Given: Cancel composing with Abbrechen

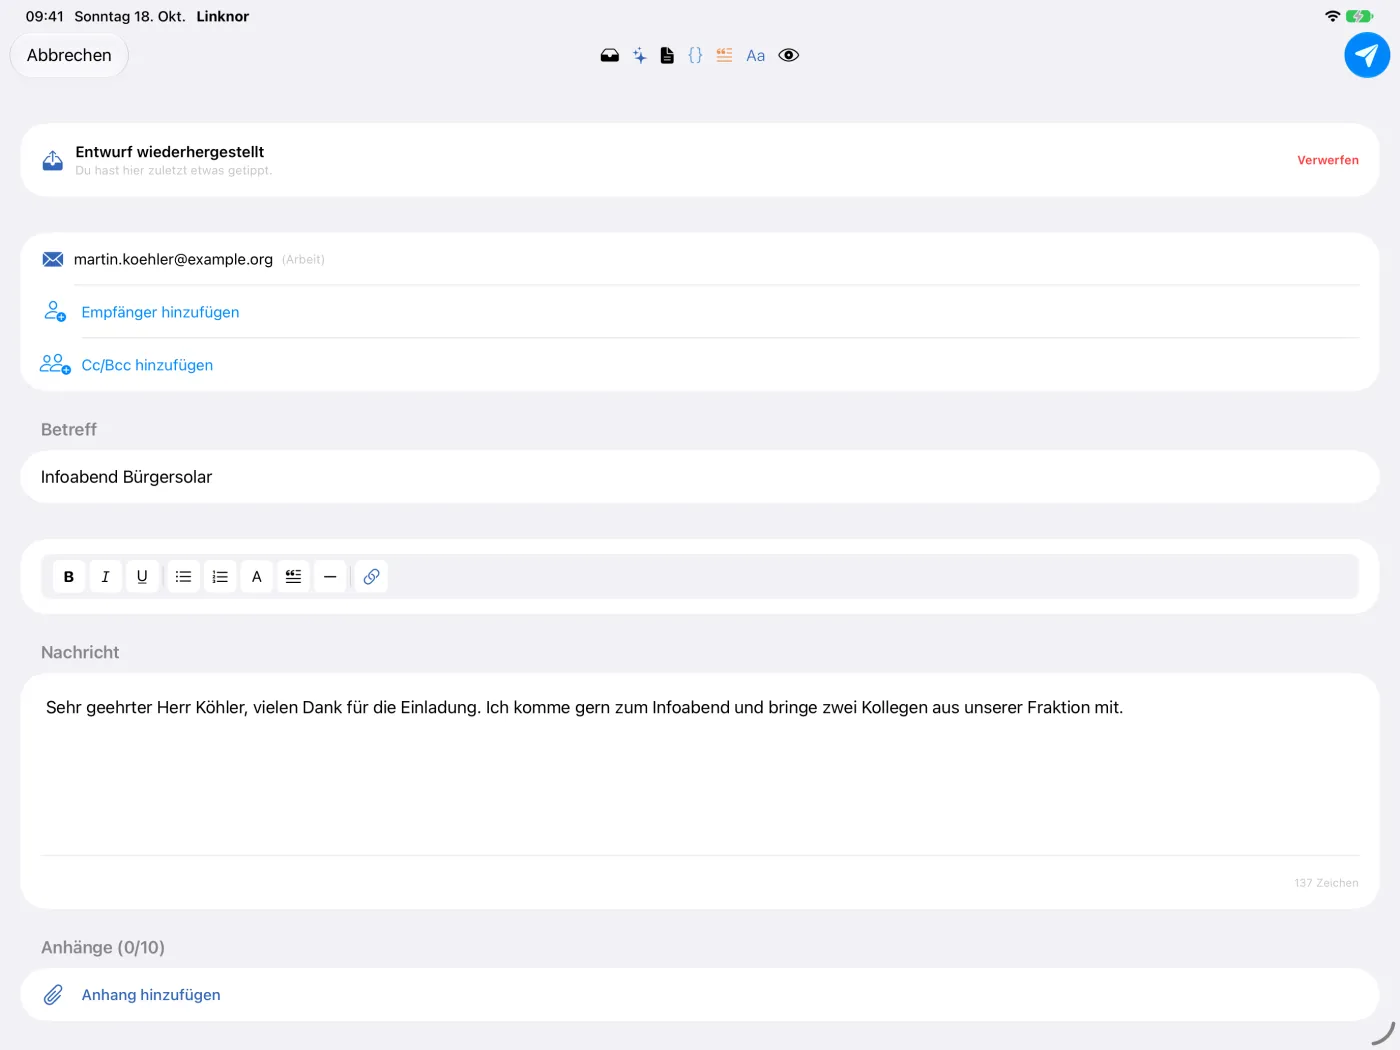Looking at the screenshot, I should click(x=69, y=55).
